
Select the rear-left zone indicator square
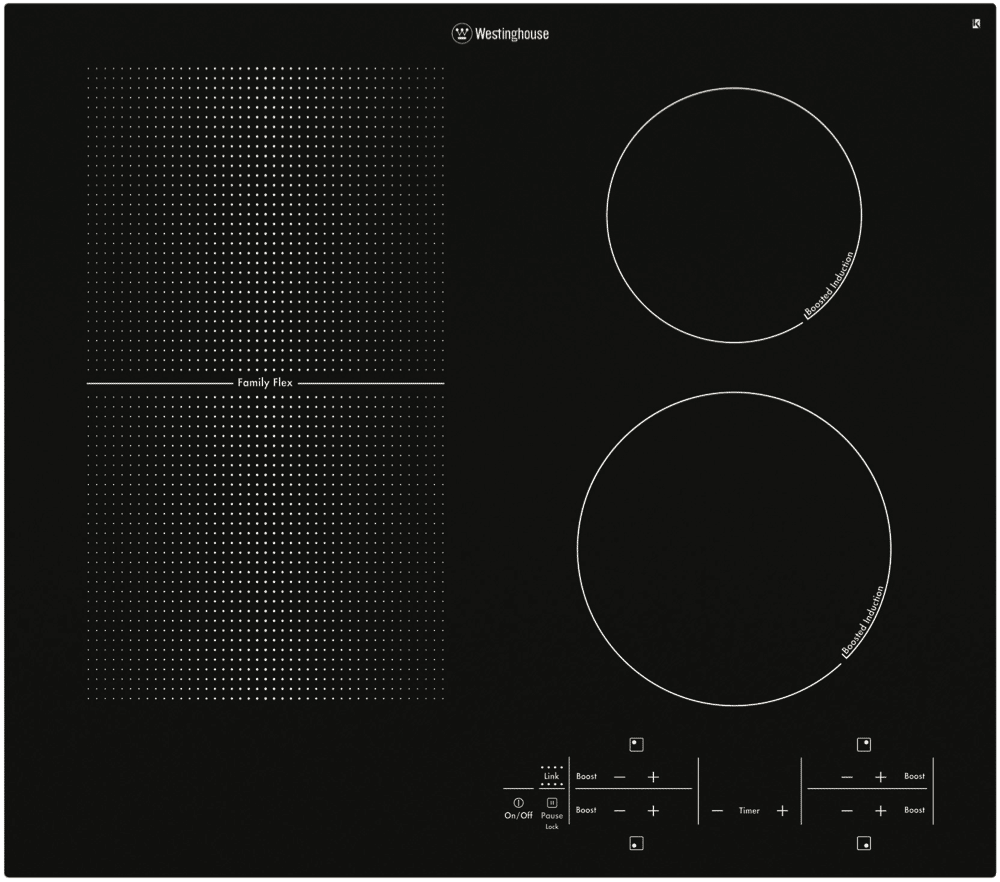[636, 743]
